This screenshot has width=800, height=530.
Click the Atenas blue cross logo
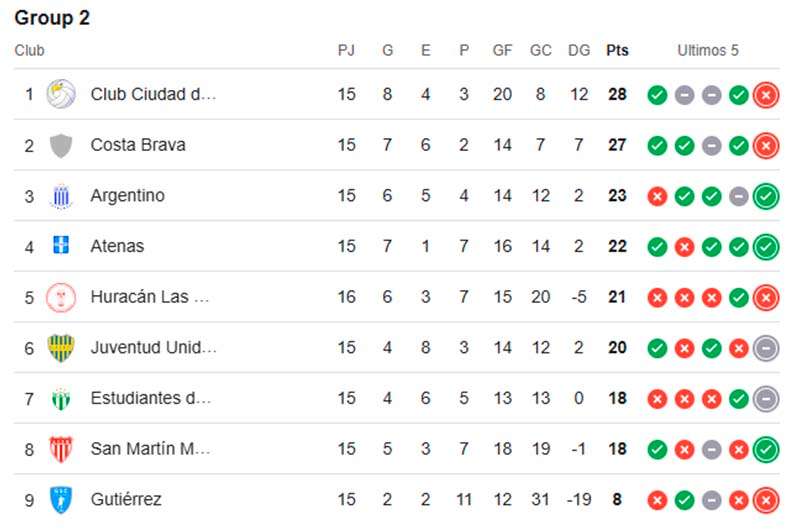[x=61, y=245]
